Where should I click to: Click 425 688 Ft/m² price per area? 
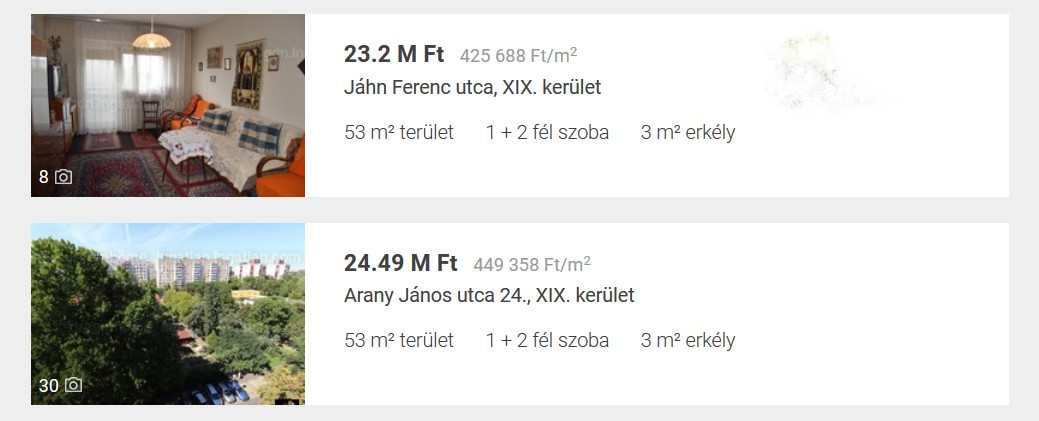[x=518, y=55]
